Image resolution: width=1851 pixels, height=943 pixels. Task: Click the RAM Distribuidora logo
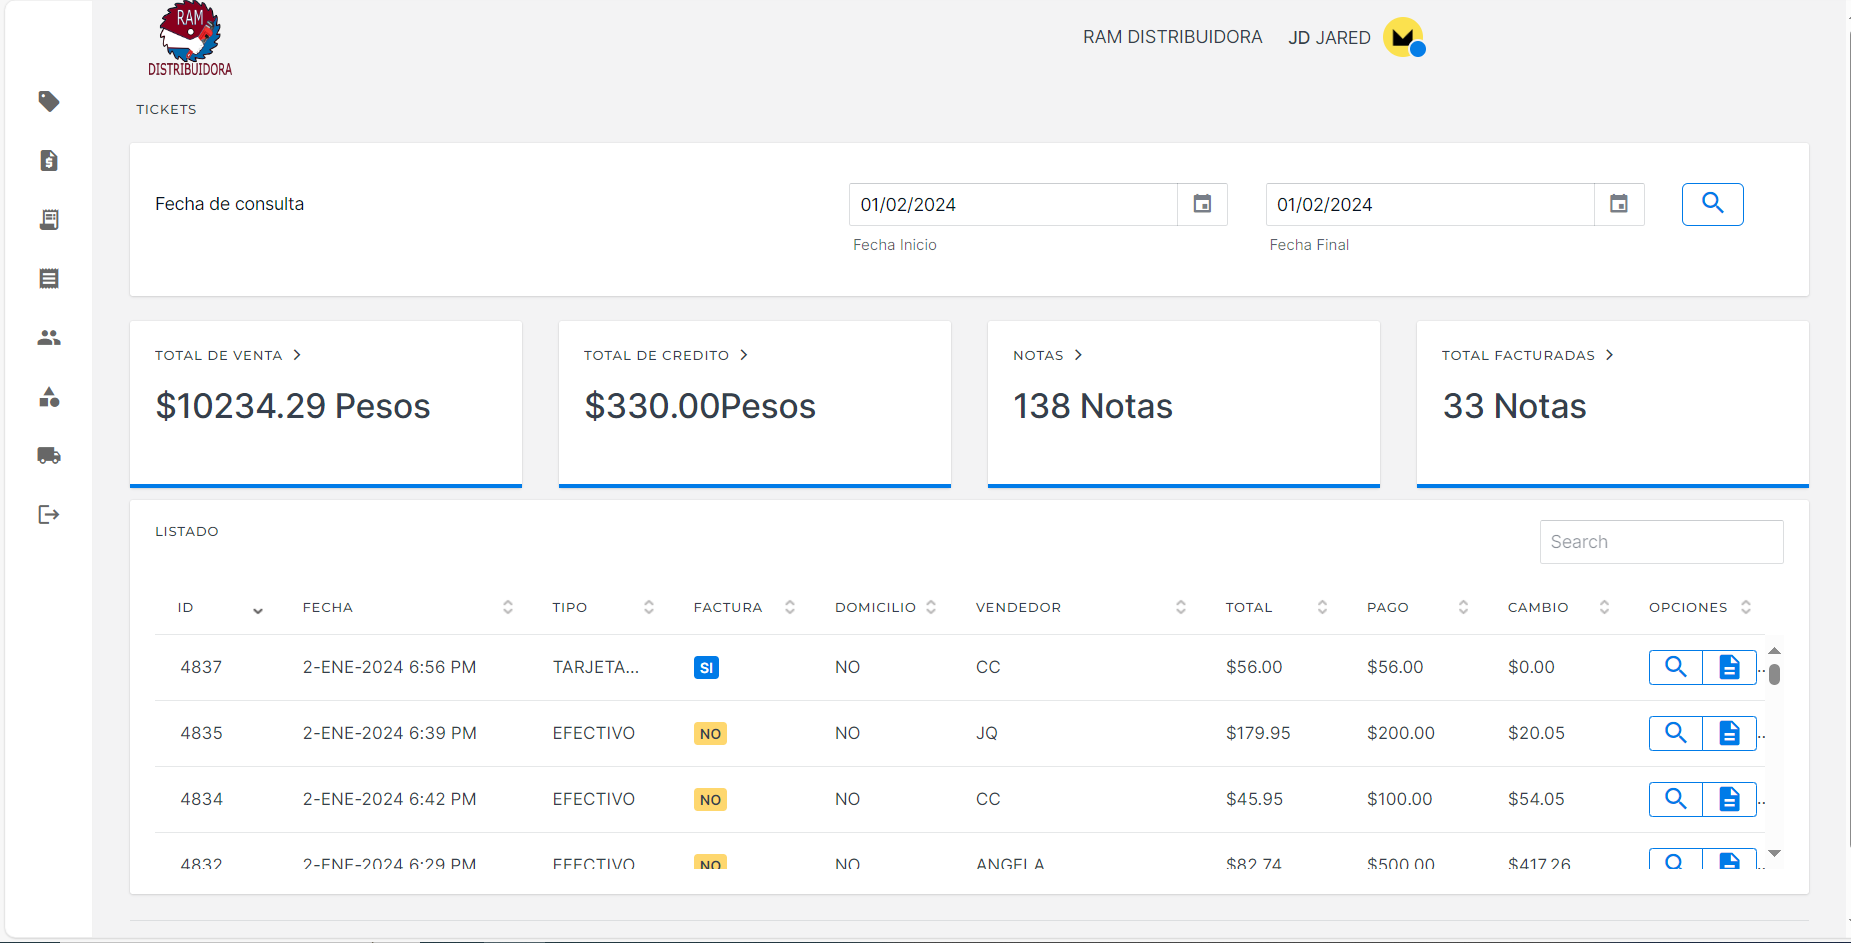[190, 40]
